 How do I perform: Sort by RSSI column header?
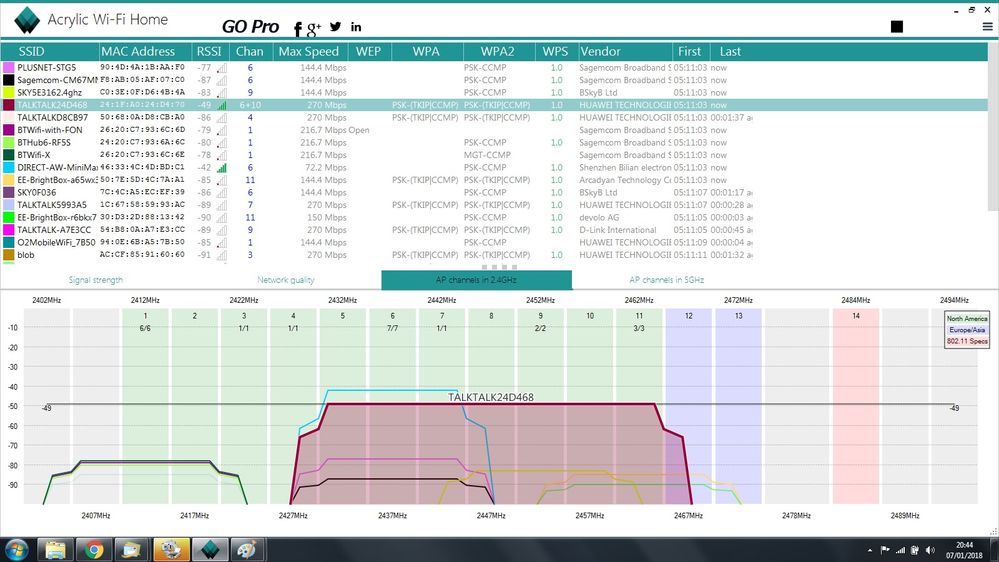(209, 52)
